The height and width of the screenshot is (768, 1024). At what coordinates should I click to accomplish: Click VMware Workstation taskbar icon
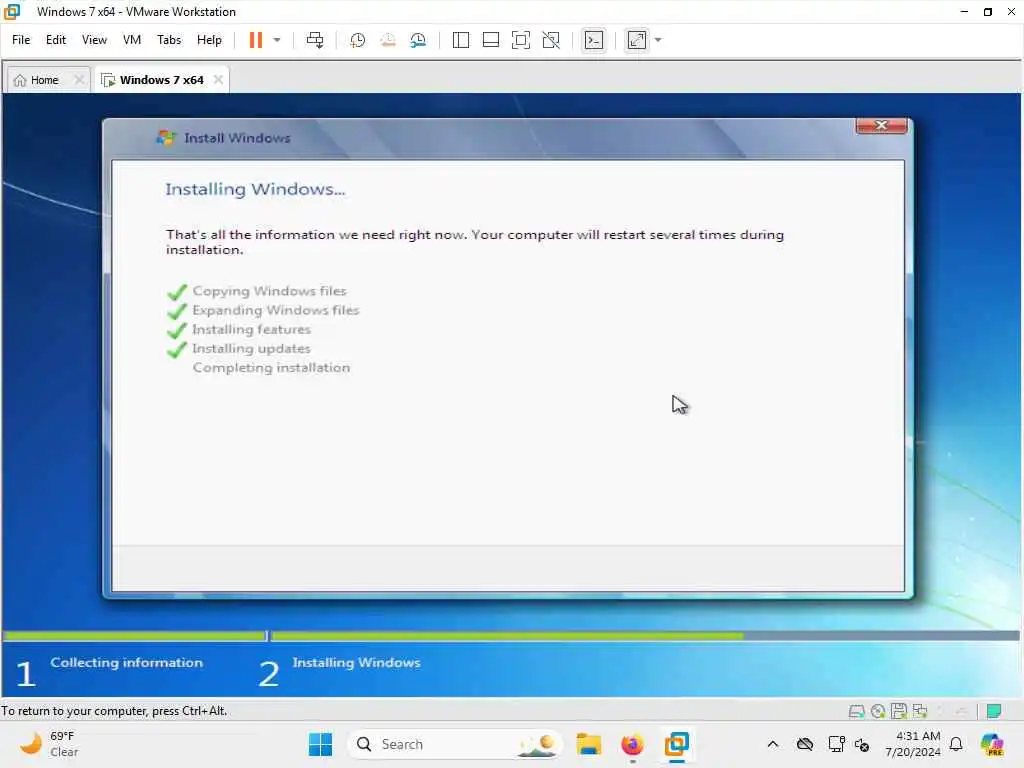click(677, 744)
